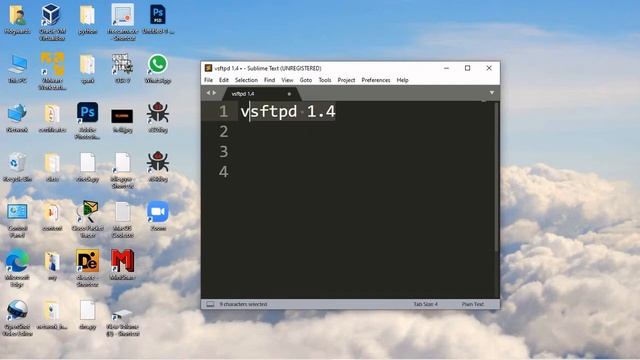Maximize the Sublime Text window
Image resolution: width=640 pixels, height=360 pixels.
coord(468,68)
